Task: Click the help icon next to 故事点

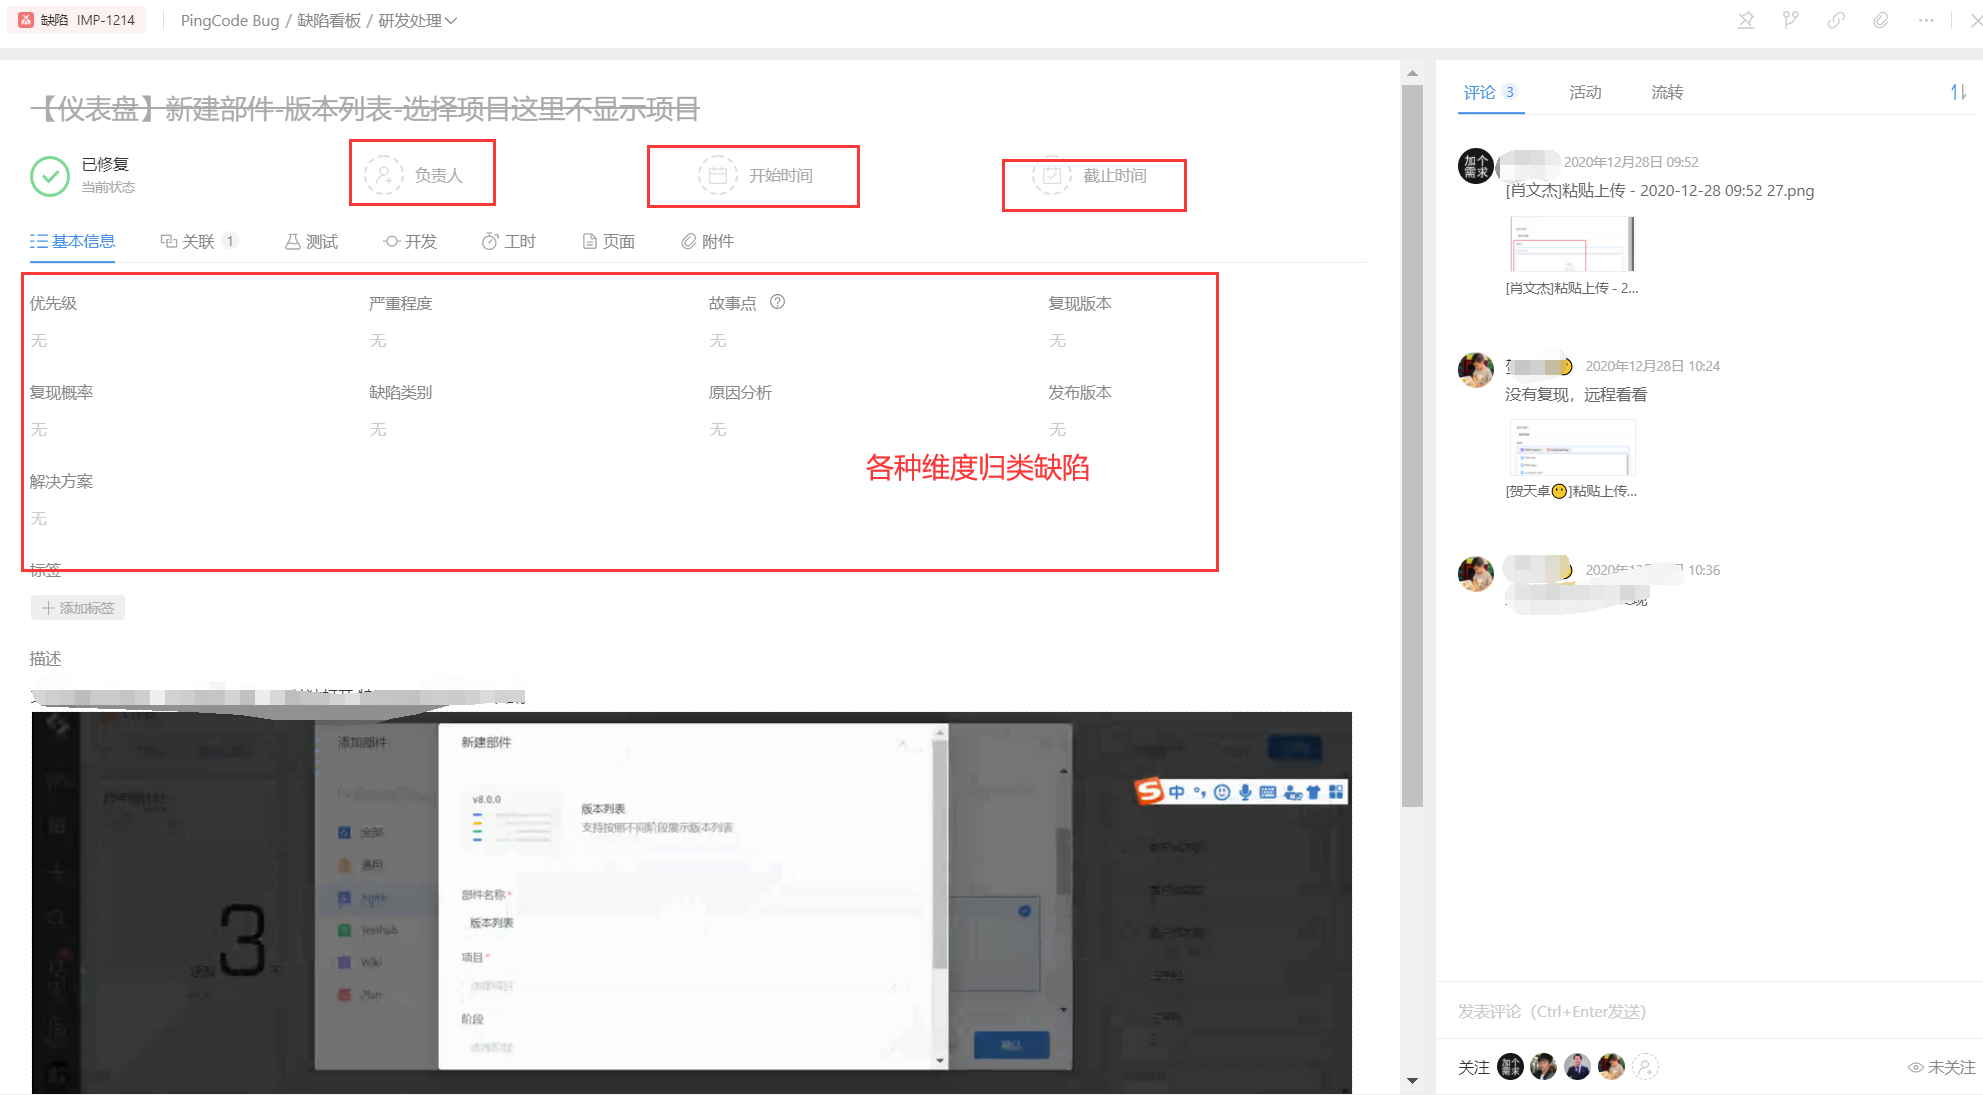Action: 777,302
